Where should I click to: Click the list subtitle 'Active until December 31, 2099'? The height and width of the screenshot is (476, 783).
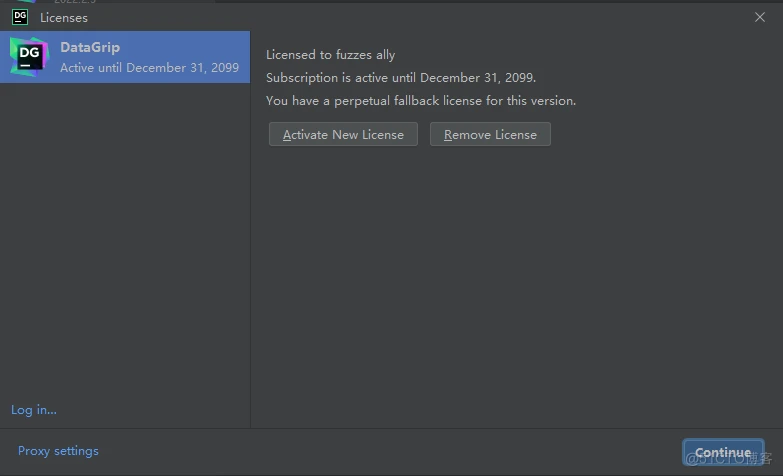(149, 68)
